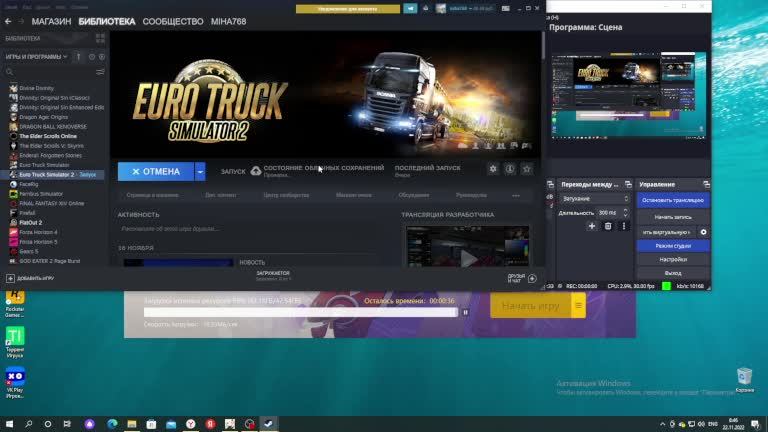768x432 pixels.
Task: Open Windows taskbar search
Action: point(28,424)
